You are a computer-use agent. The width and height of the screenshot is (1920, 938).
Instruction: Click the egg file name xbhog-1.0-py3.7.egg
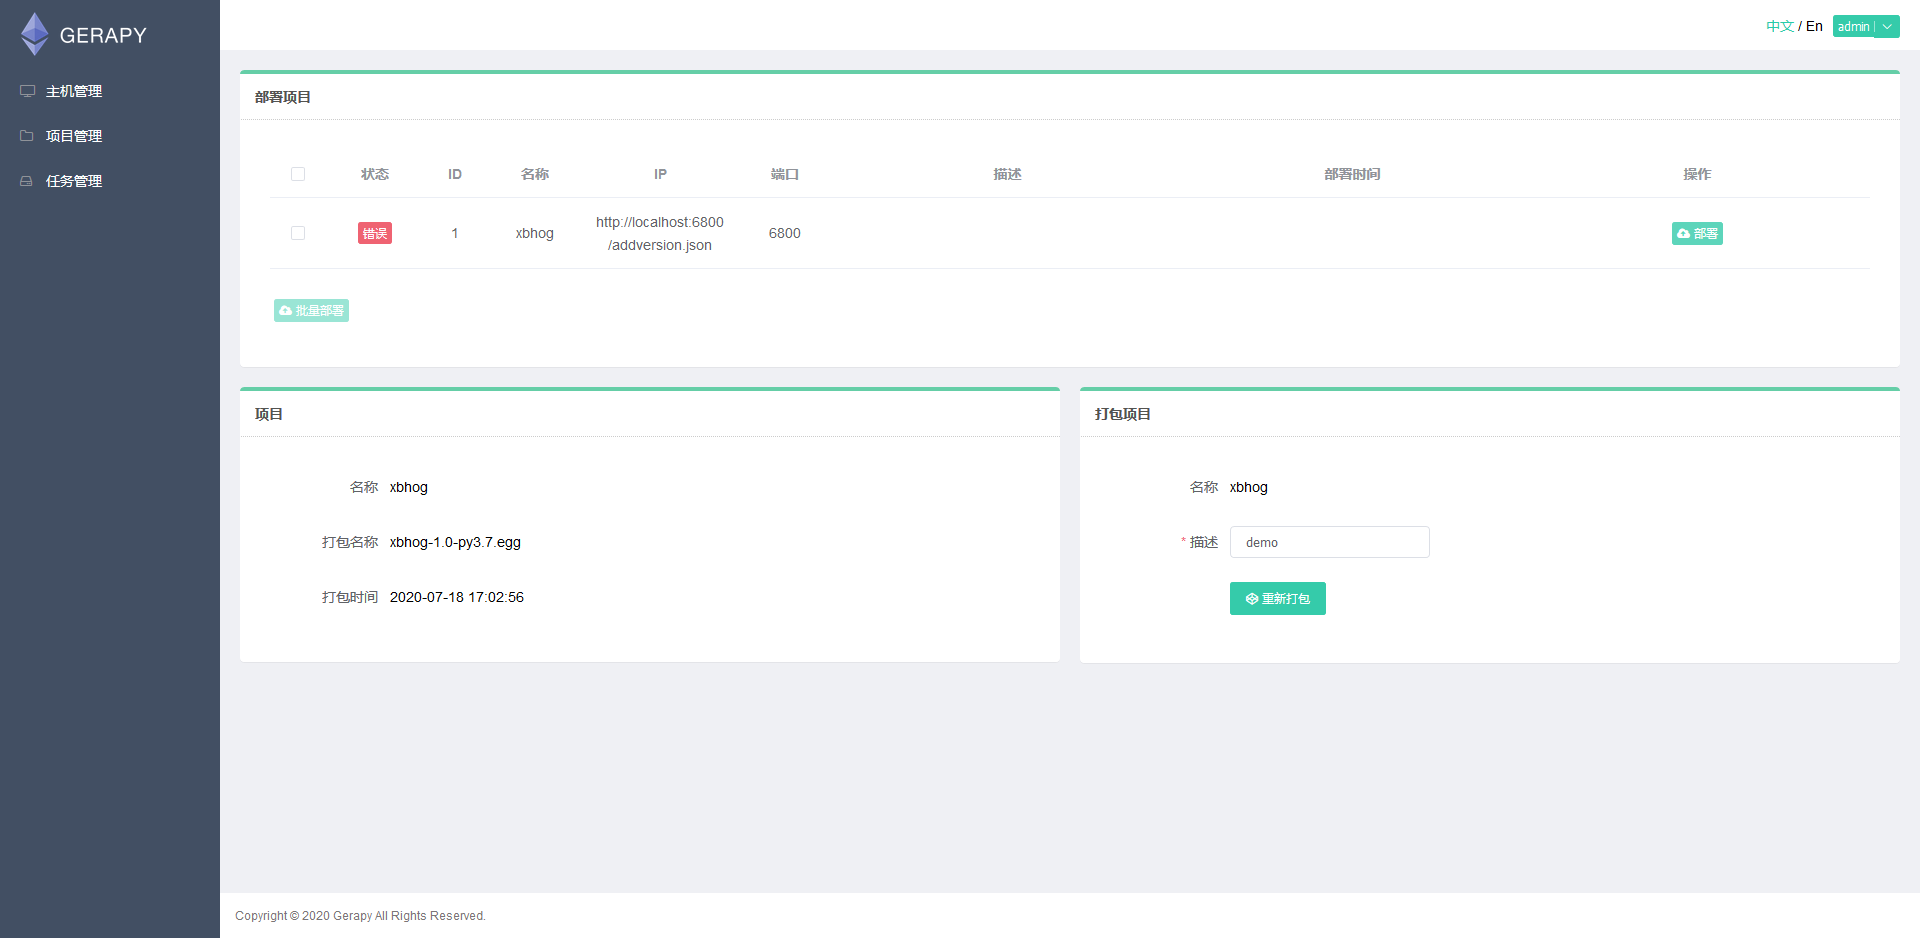[x=455, y=542]
